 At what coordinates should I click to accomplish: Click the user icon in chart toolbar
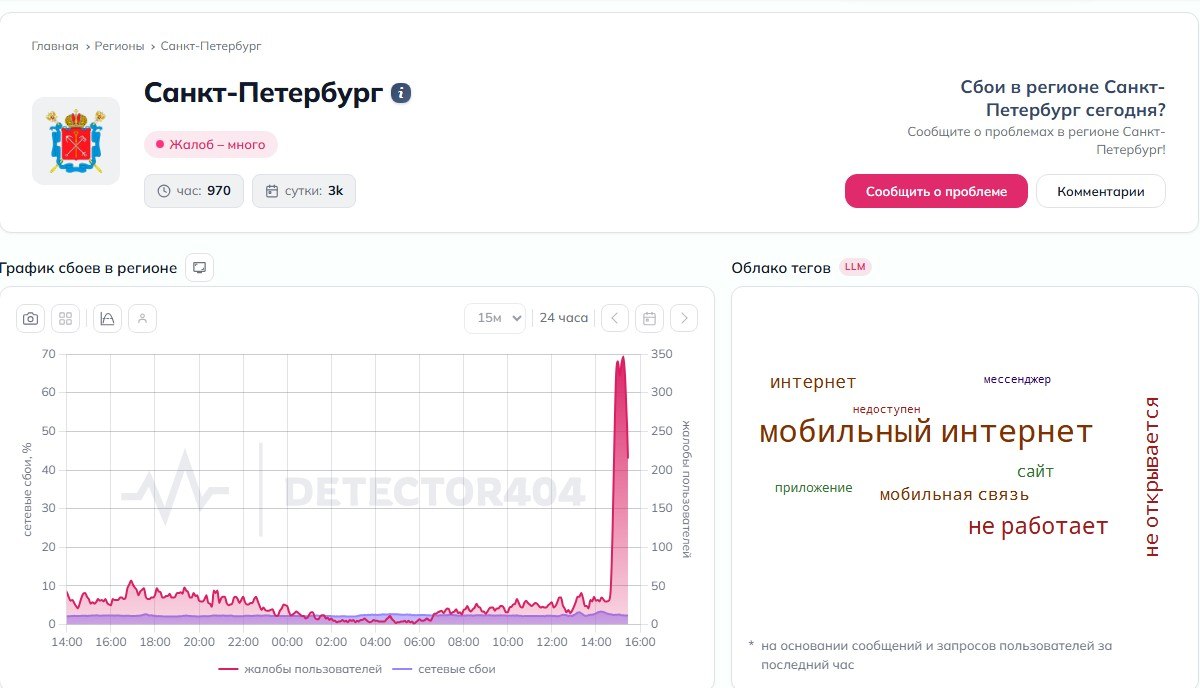142,318
